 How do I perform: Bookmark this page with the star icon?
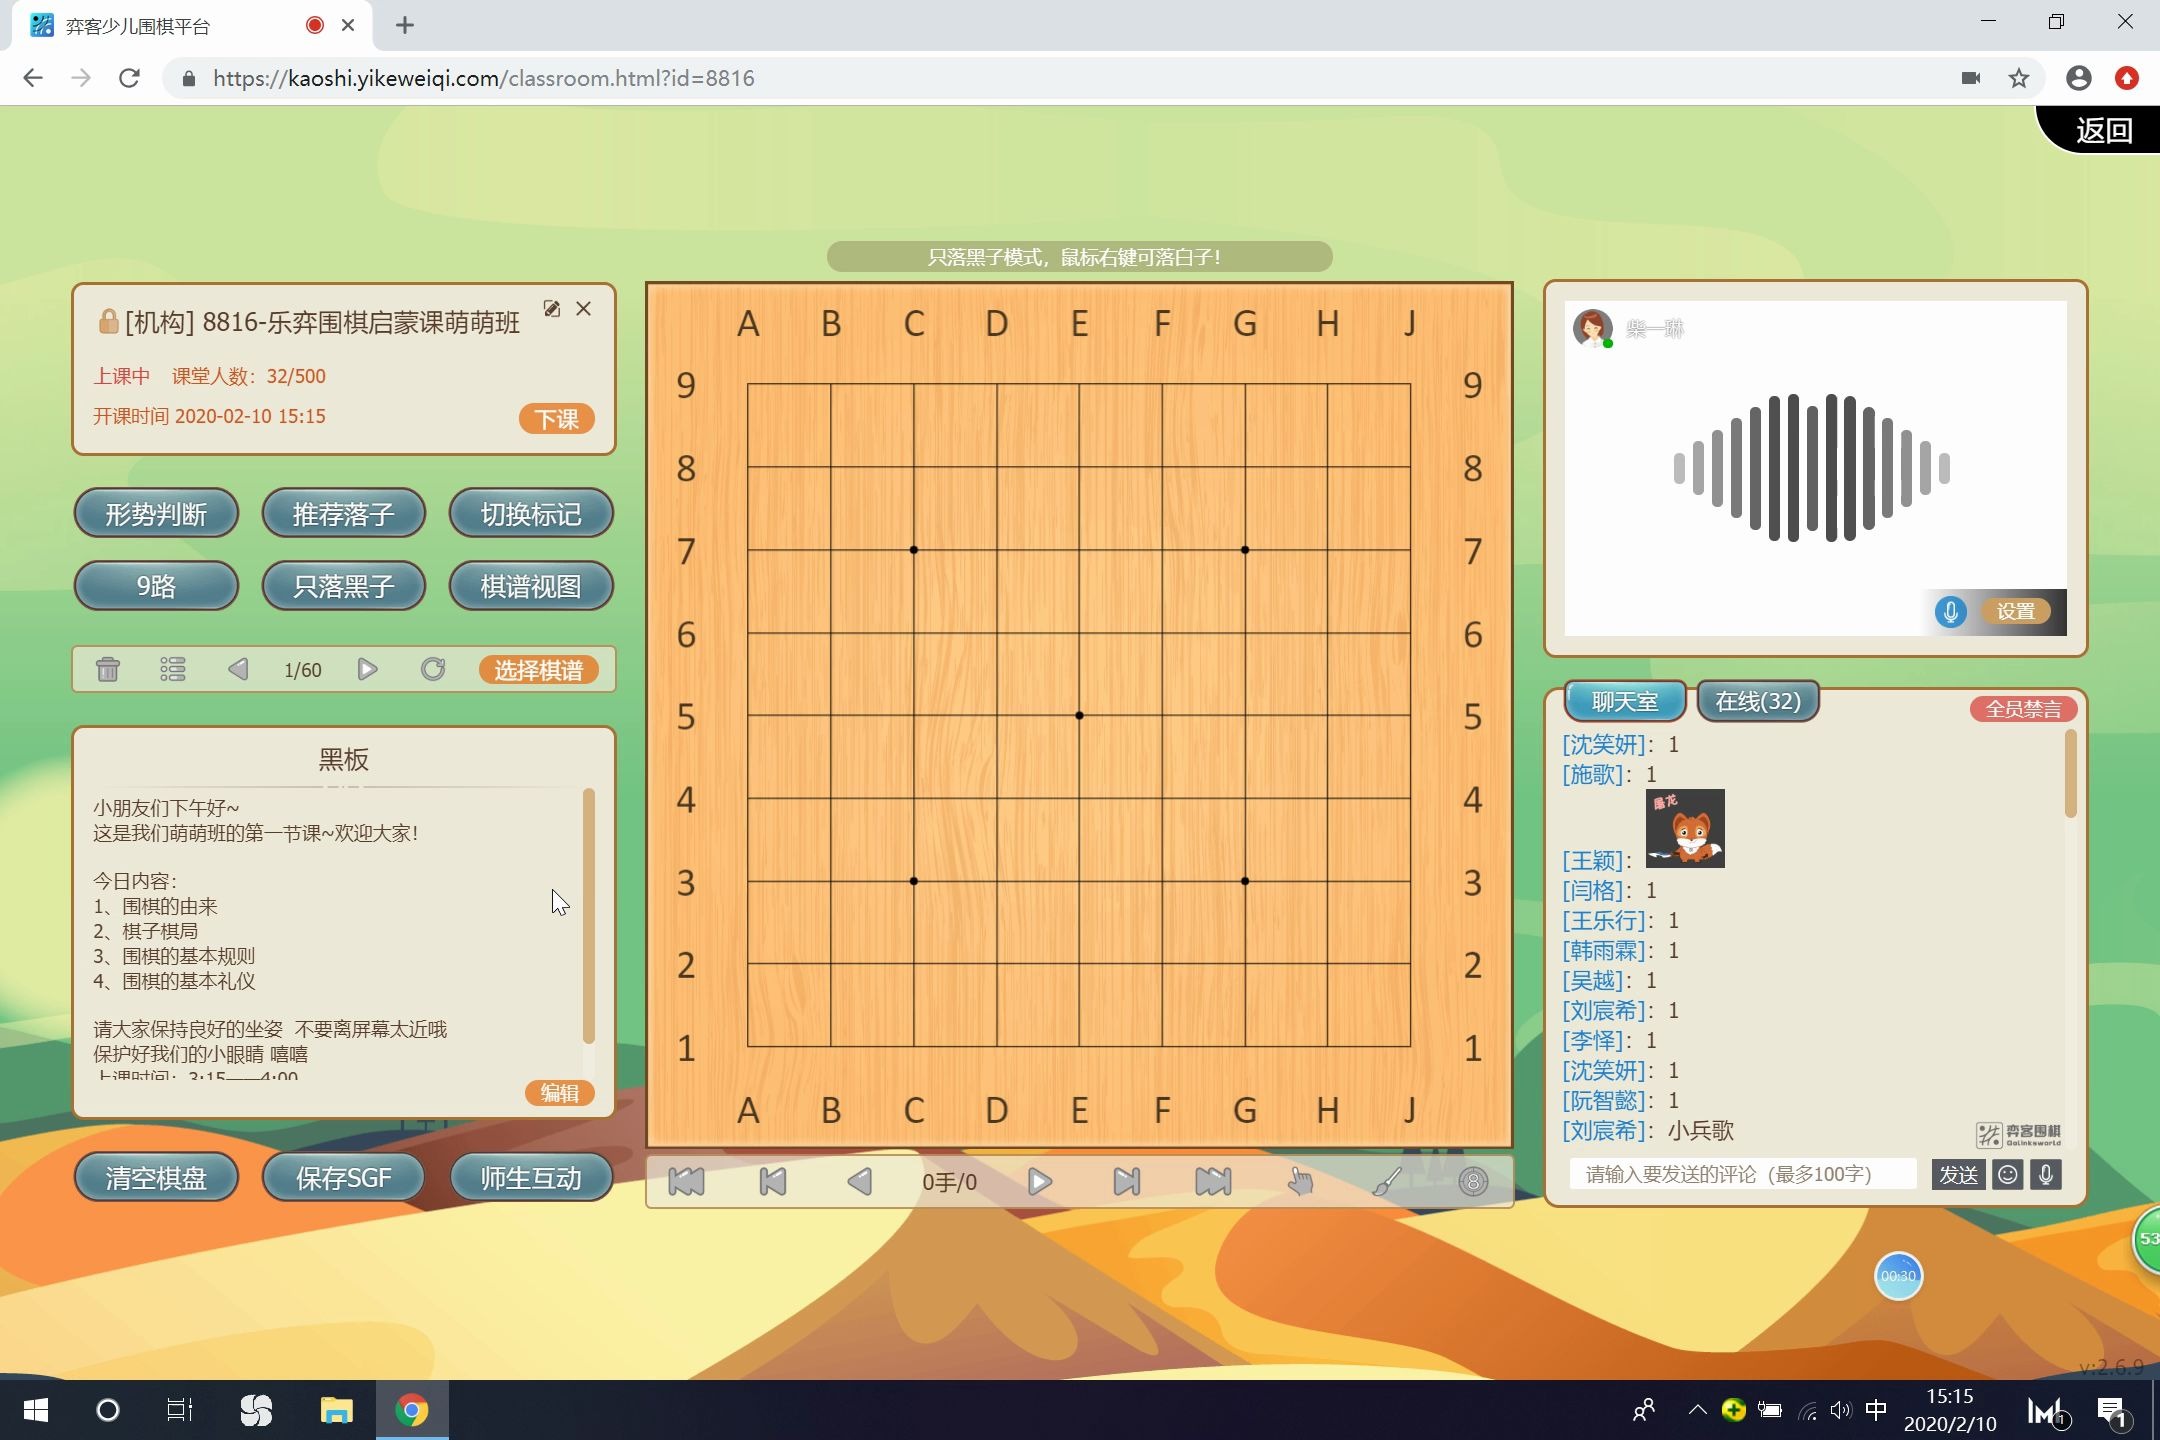tap(2019, 78)
